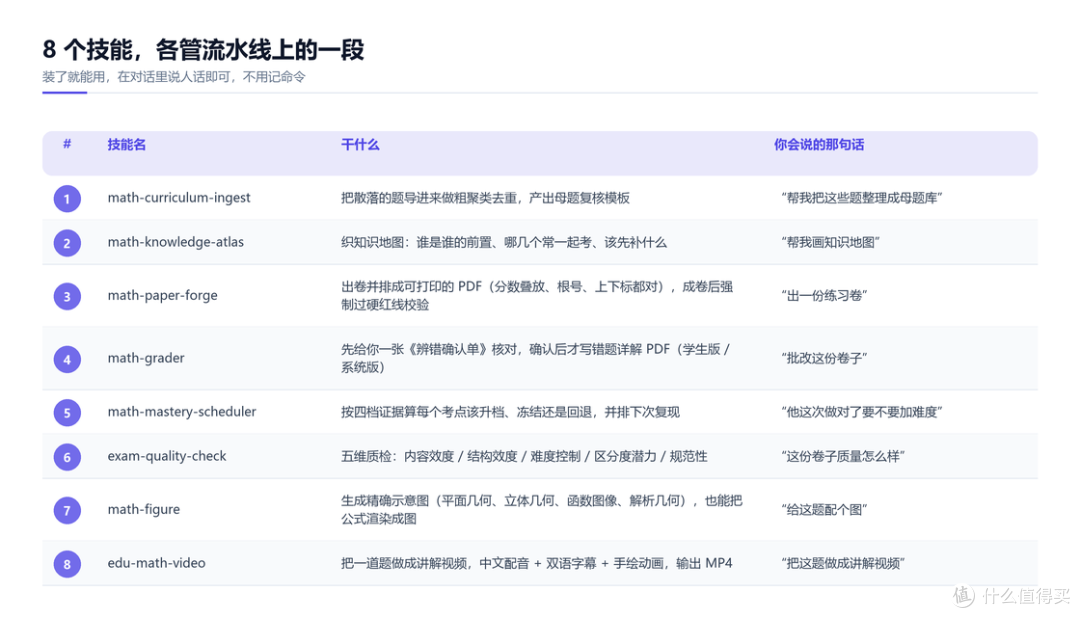This screenshot has width=1080, height=618.
Task: Click the number 4 circle badge
Action: click(67, 359)
